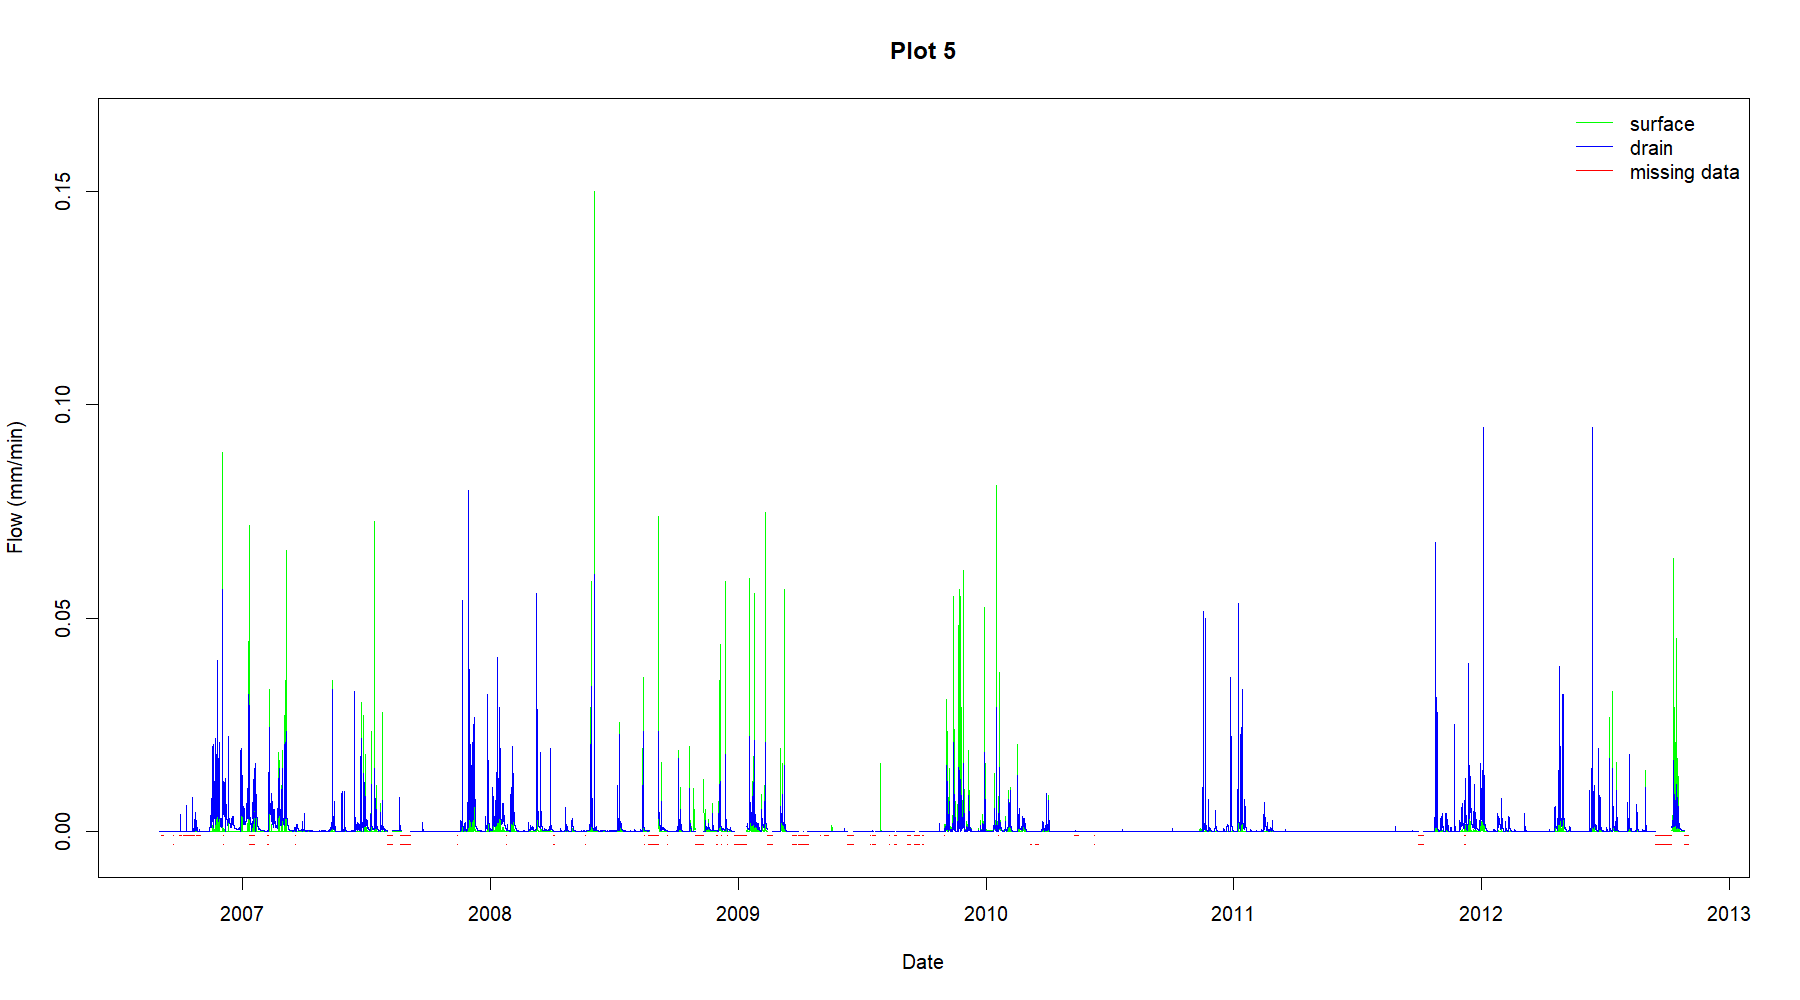Click the "drain" legend label
Screen dimensions: 1800x1000
point(1650,148)
